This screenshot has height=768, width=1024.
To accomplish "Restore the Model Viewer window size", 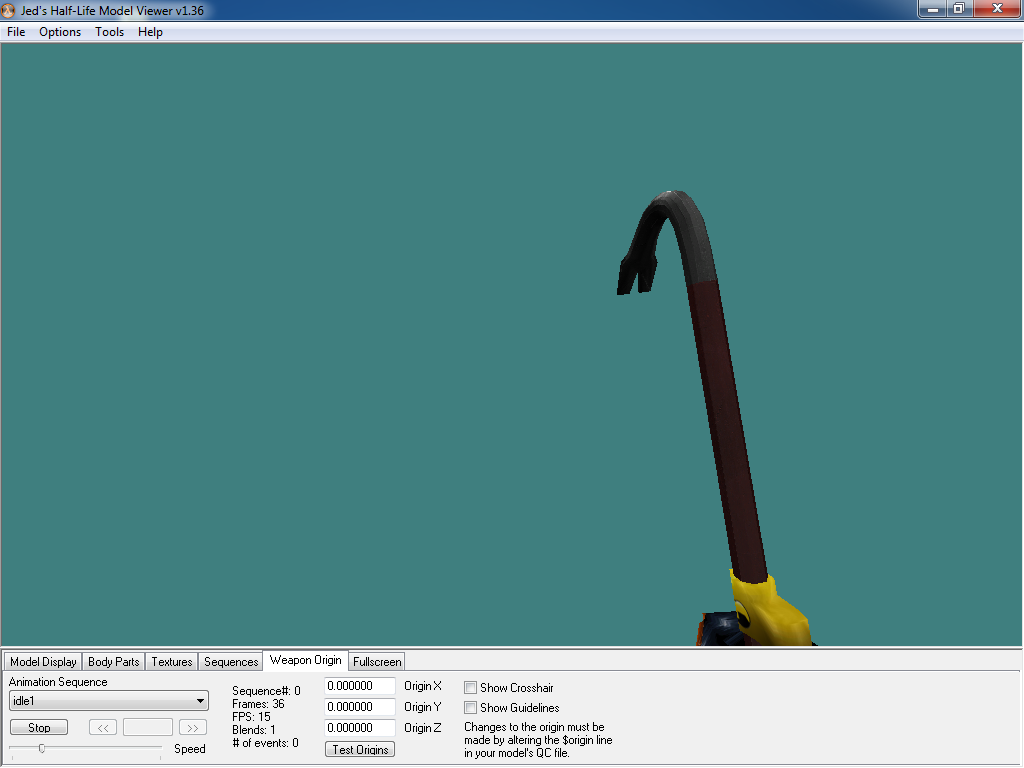I will tap(959, 9).
